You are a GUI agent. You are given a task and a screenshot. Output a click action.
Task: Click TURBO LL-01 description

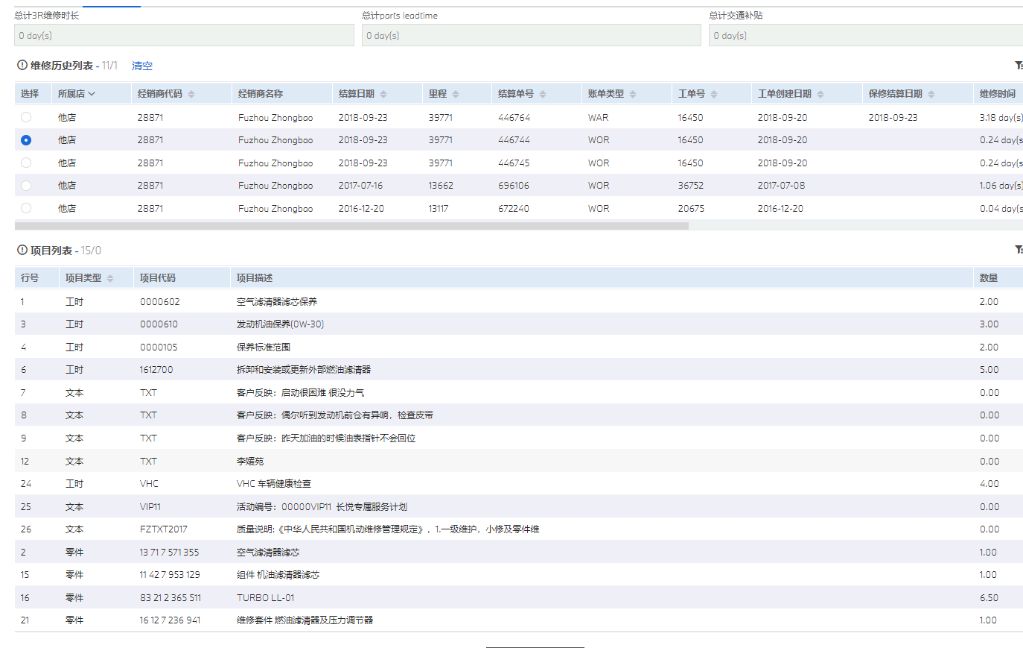pyautogui.click(x=266, y=598)
